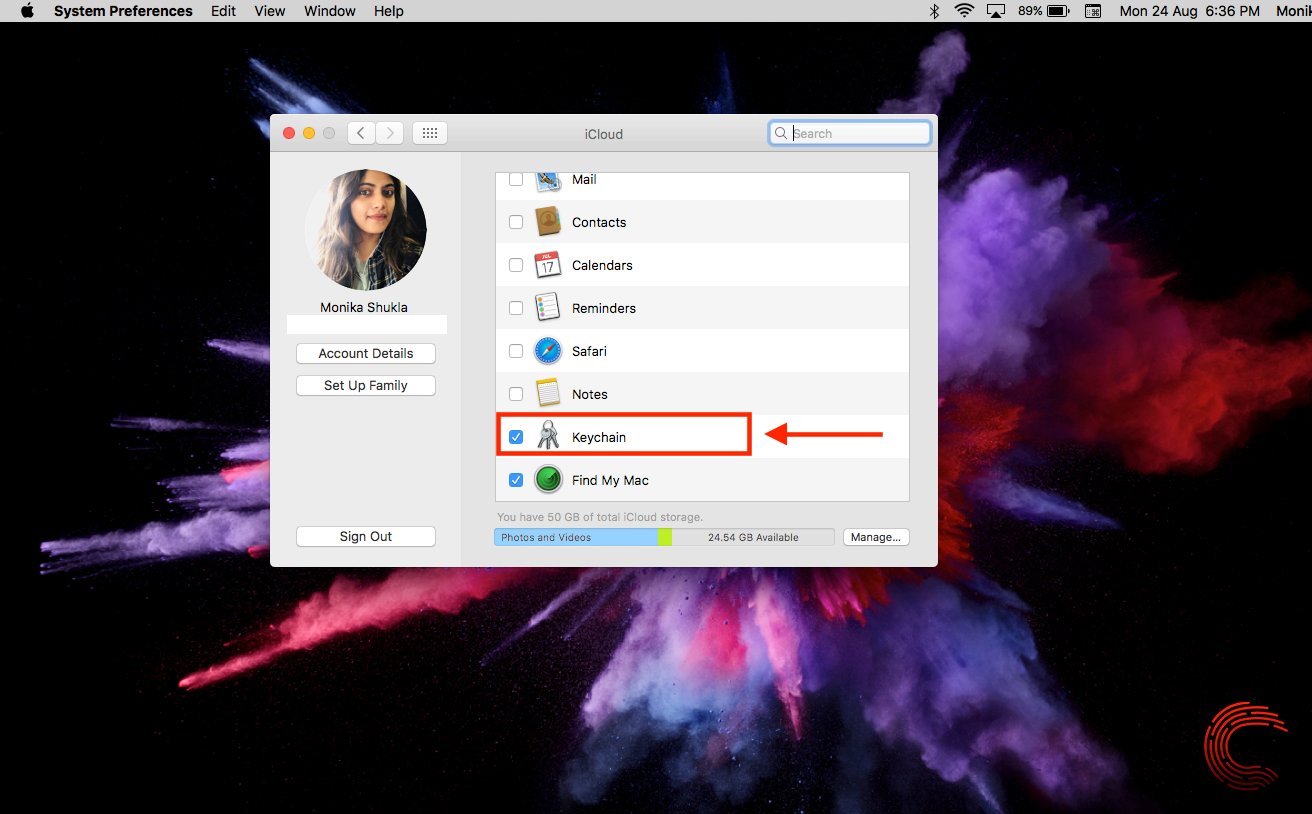Open Wi-Fi menu bar icon
The image size is (1312, 814).
964,11
